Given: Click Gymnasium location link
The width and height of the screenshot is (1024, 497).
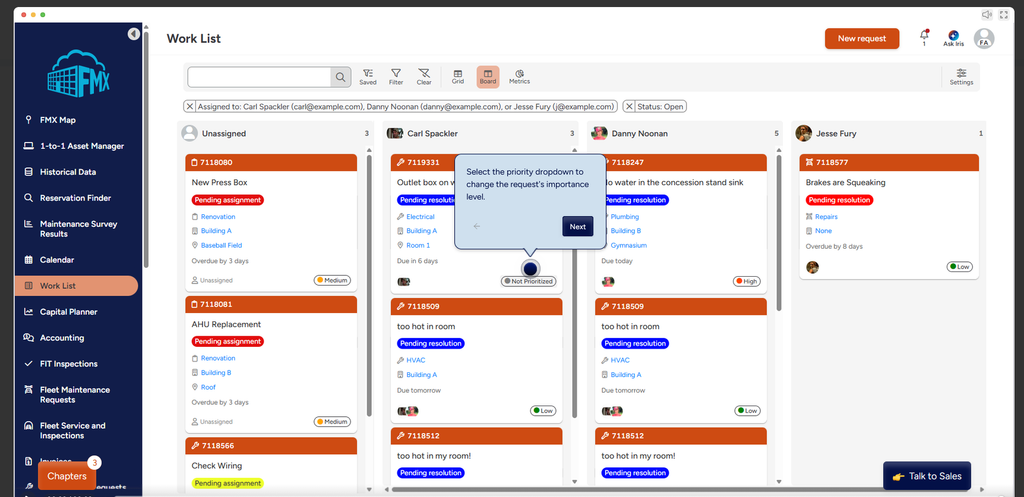Looking at the screenshot, I should 628,246.
